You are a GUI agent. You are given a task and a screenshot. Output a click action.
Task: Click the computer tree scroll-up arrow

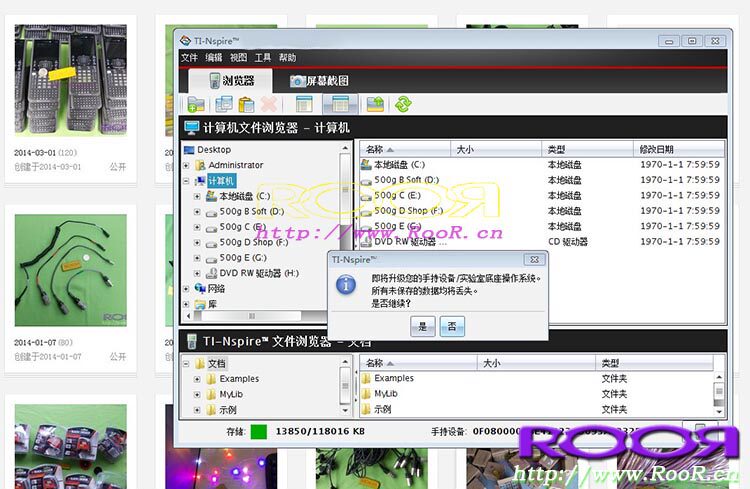(x=345, y=148)
